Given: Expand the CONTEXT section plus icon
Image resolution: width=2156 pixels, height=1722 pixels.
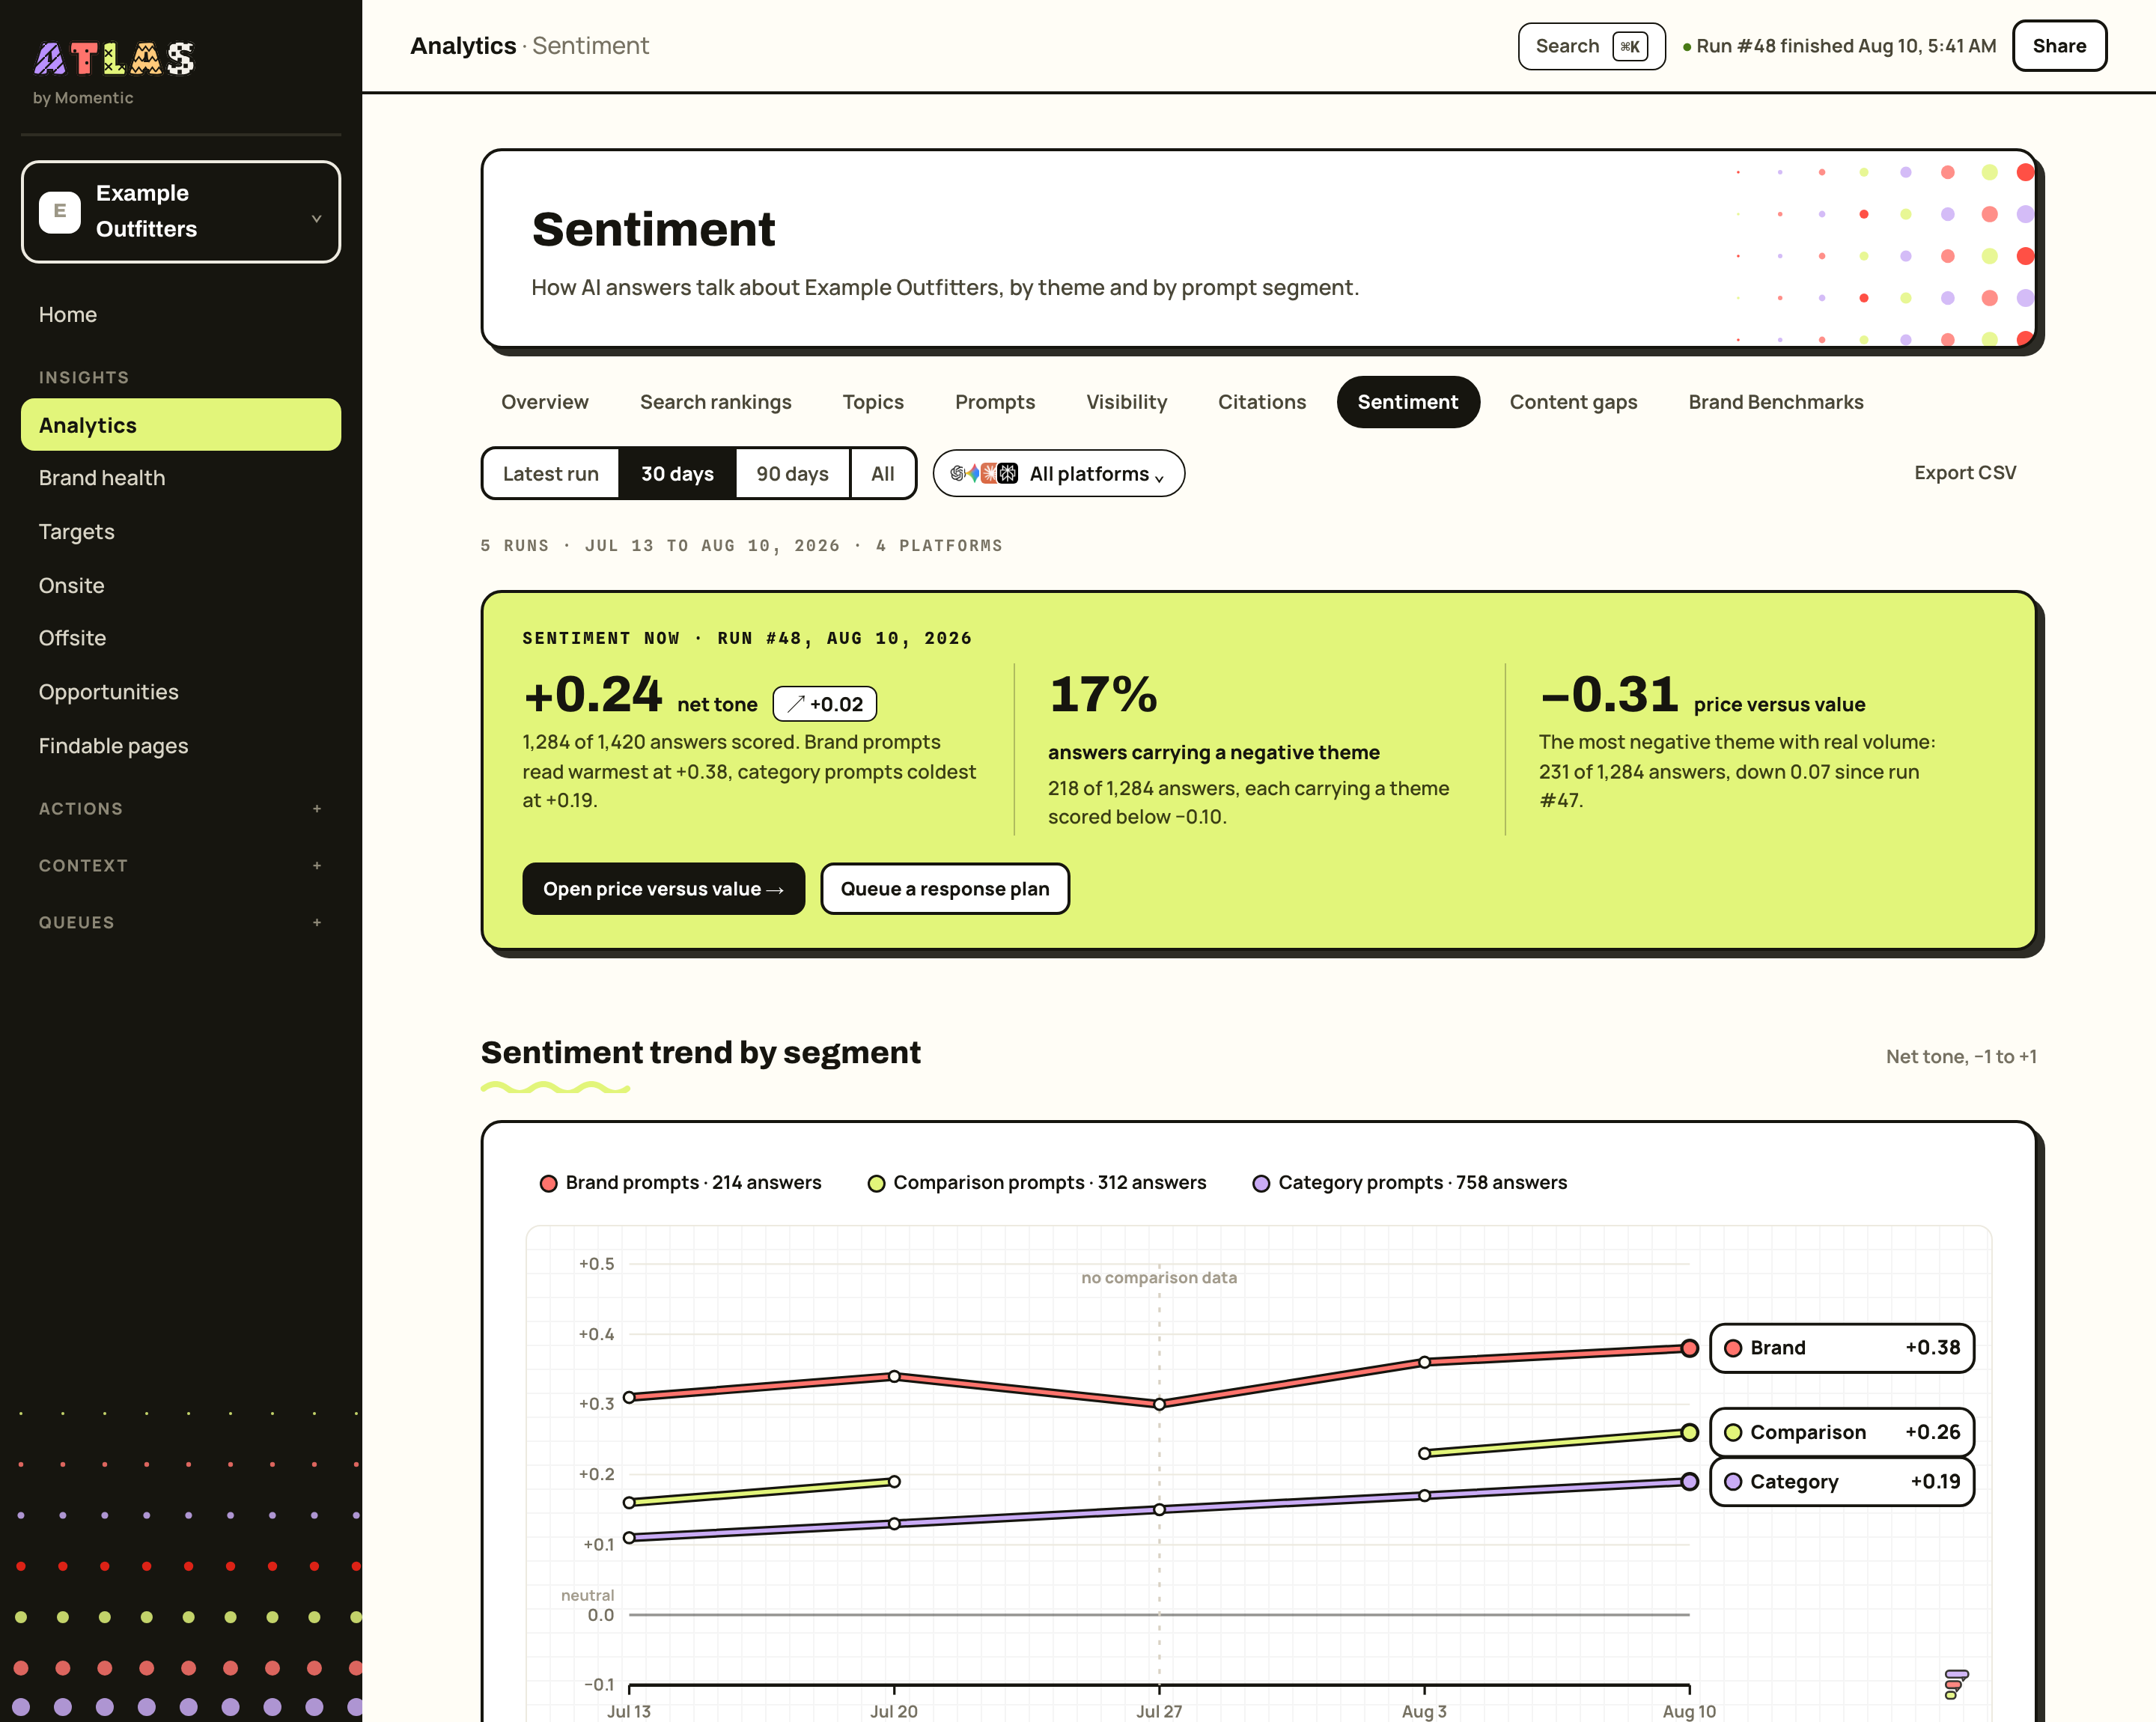Looking at the screenshot, I should [x=317, y=866].
